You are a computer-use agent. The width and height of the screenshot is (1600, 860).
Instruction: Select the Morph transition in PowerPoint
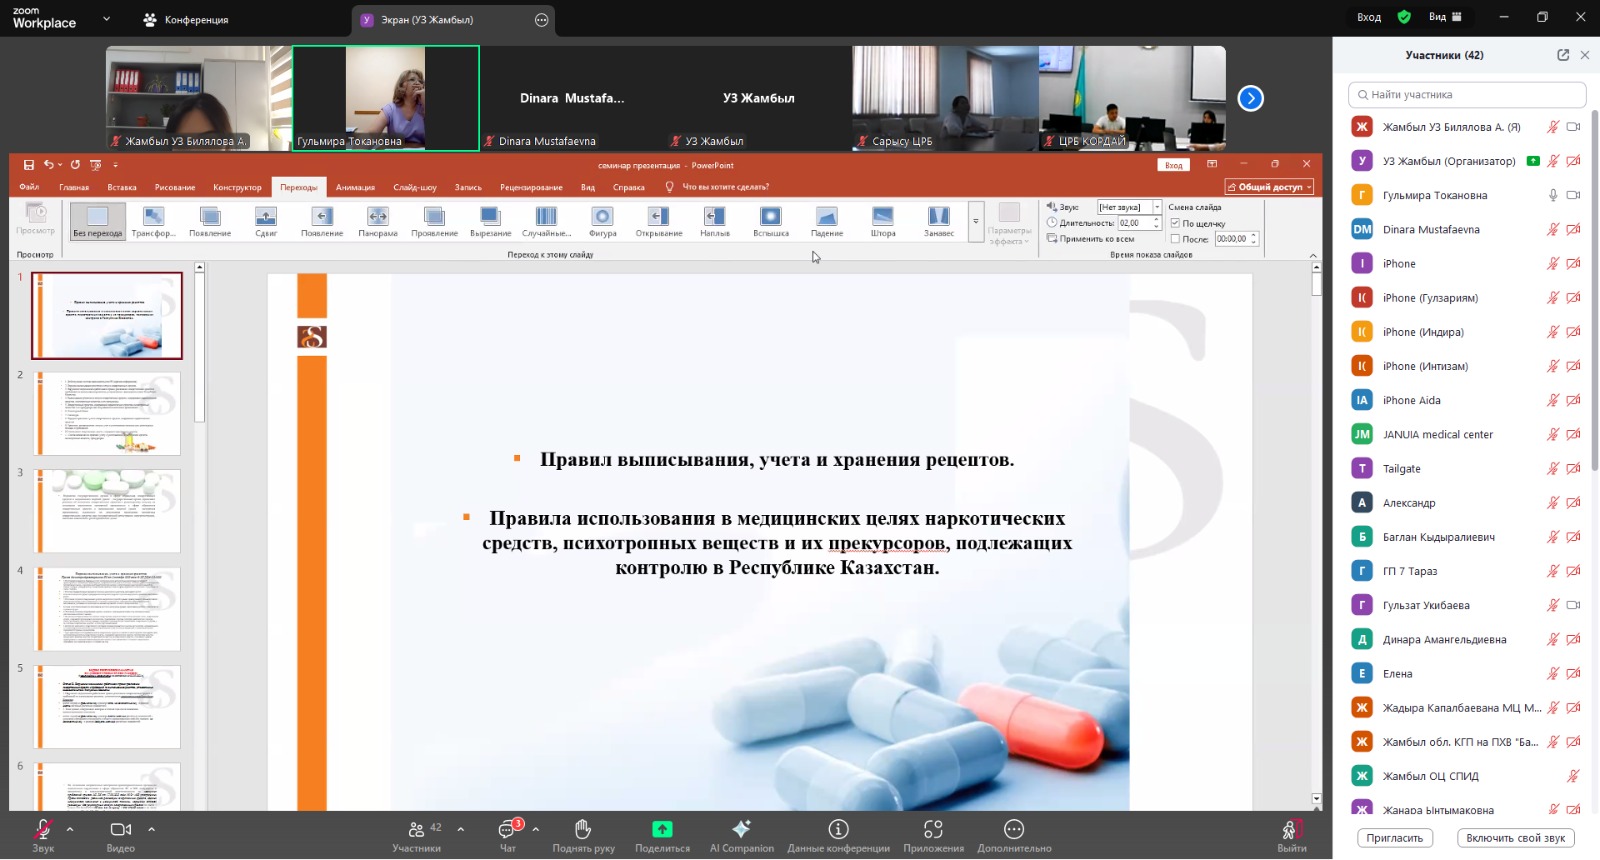tap(153, 221)
